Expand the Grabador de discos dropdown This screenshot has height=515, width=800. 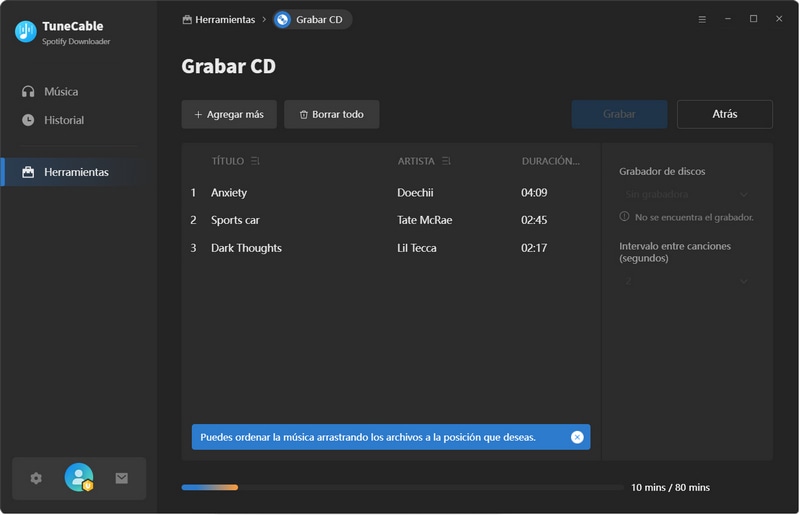pos(686,194)
